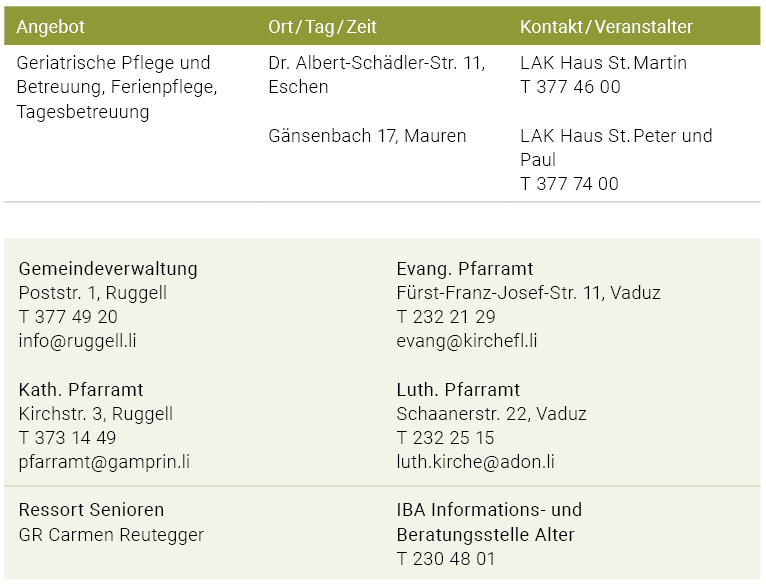
Task: Open the evang@kirchefl.li email link
Action: 467,341
